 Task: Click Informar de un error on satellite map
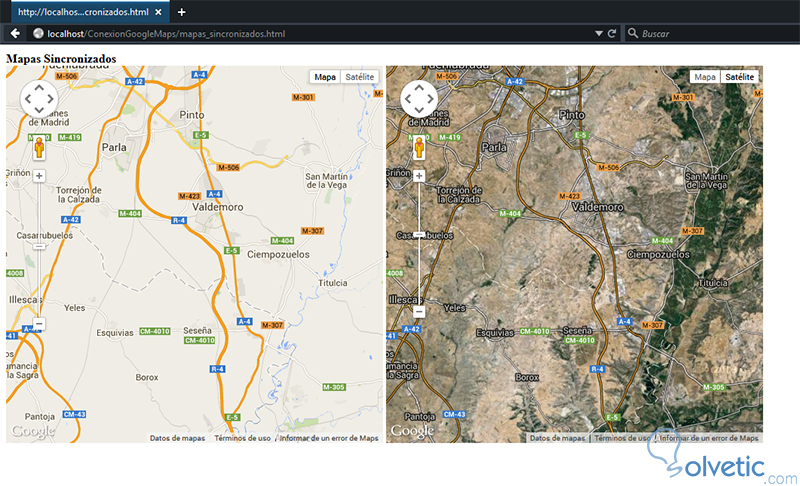coord(709,438)
